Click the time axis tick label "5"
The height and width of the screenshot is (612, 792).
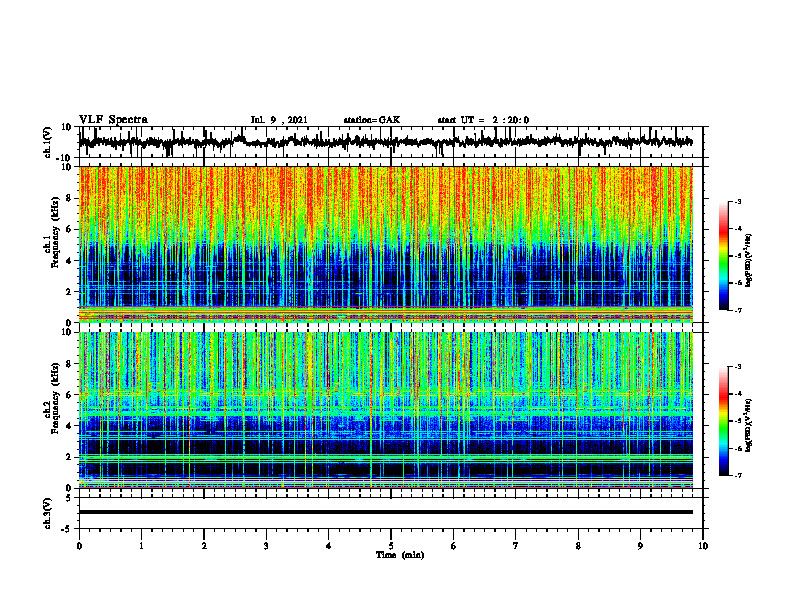point(390,546)
